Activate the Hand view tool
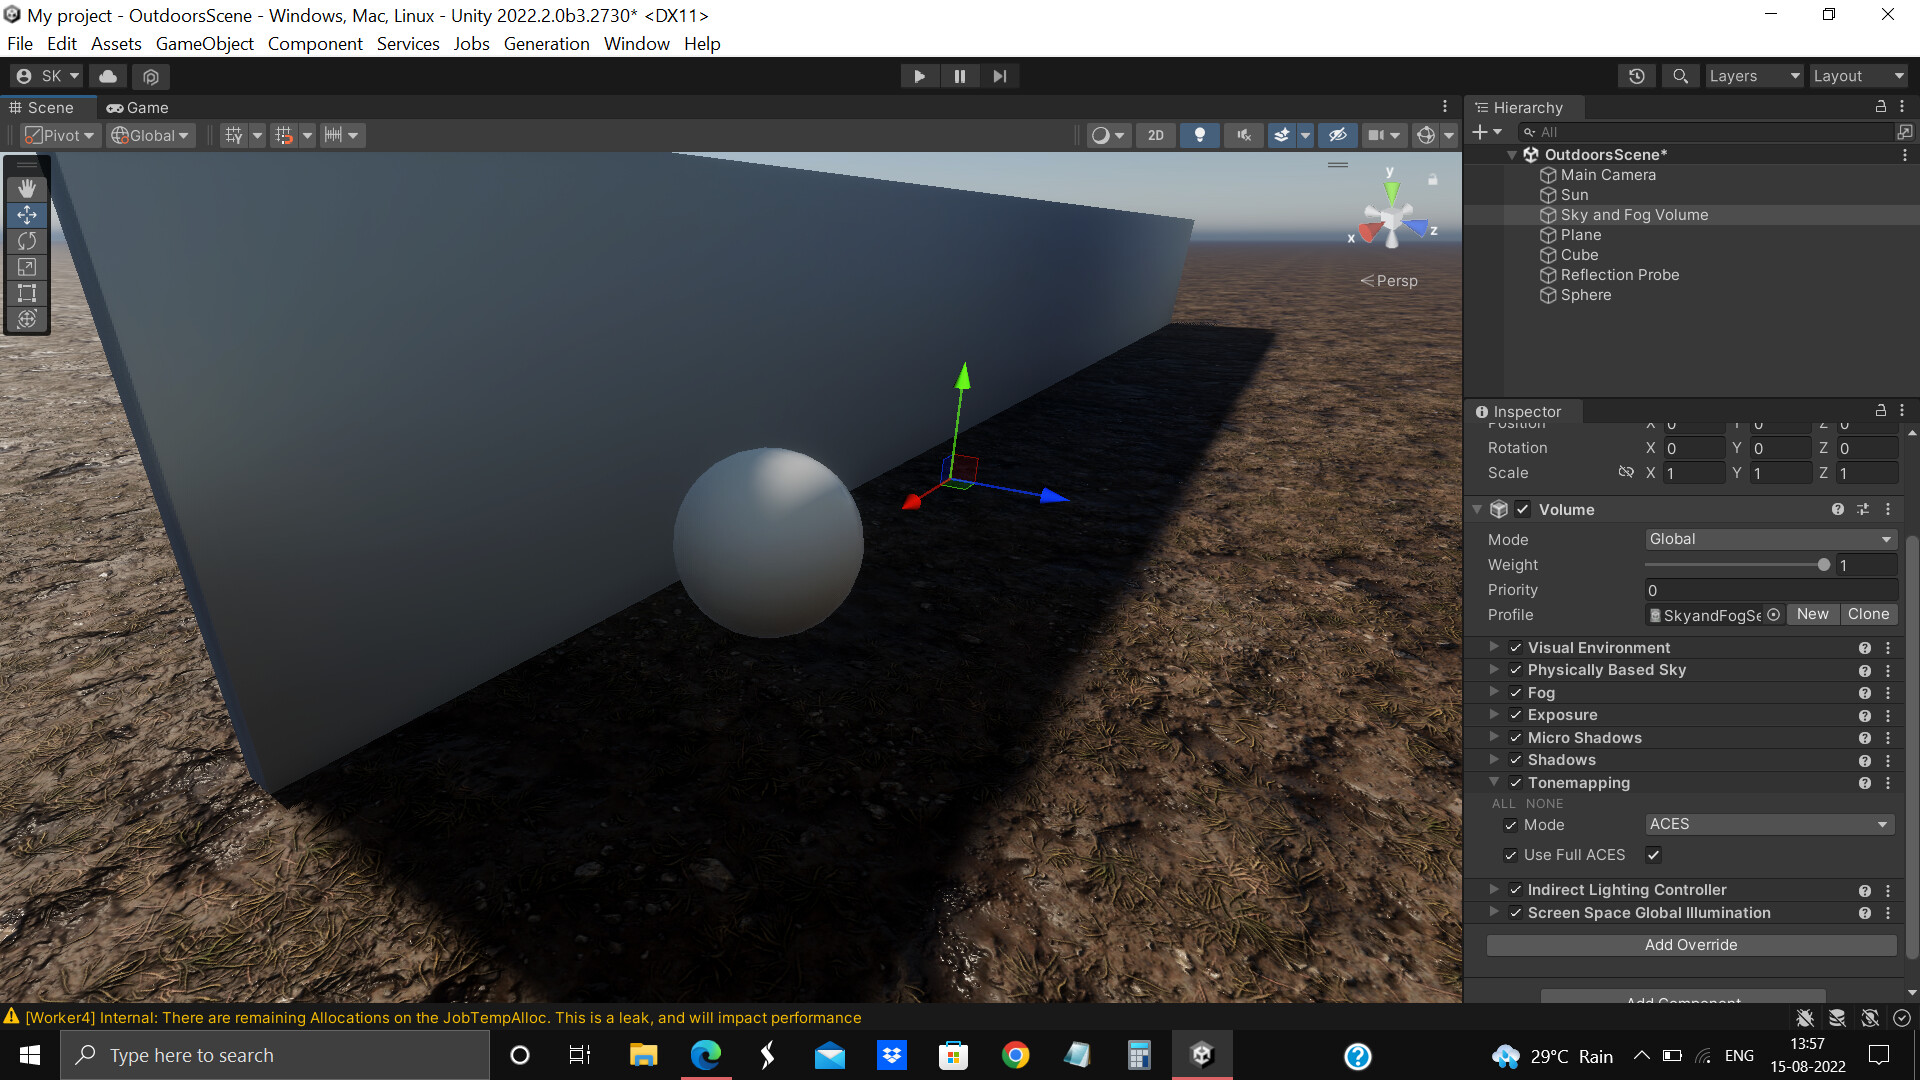This screenshot has height=1080, width=1920. click(x=27, y=188)
